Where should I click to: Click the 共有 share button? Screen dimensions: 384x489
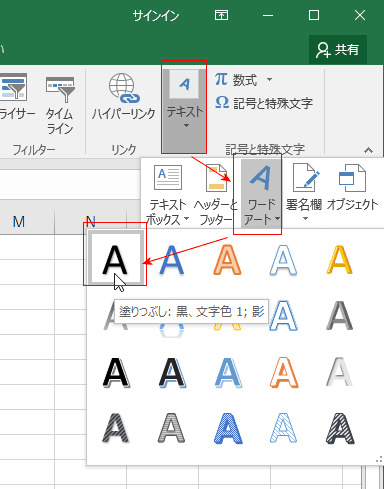click(x=338, y=50)
